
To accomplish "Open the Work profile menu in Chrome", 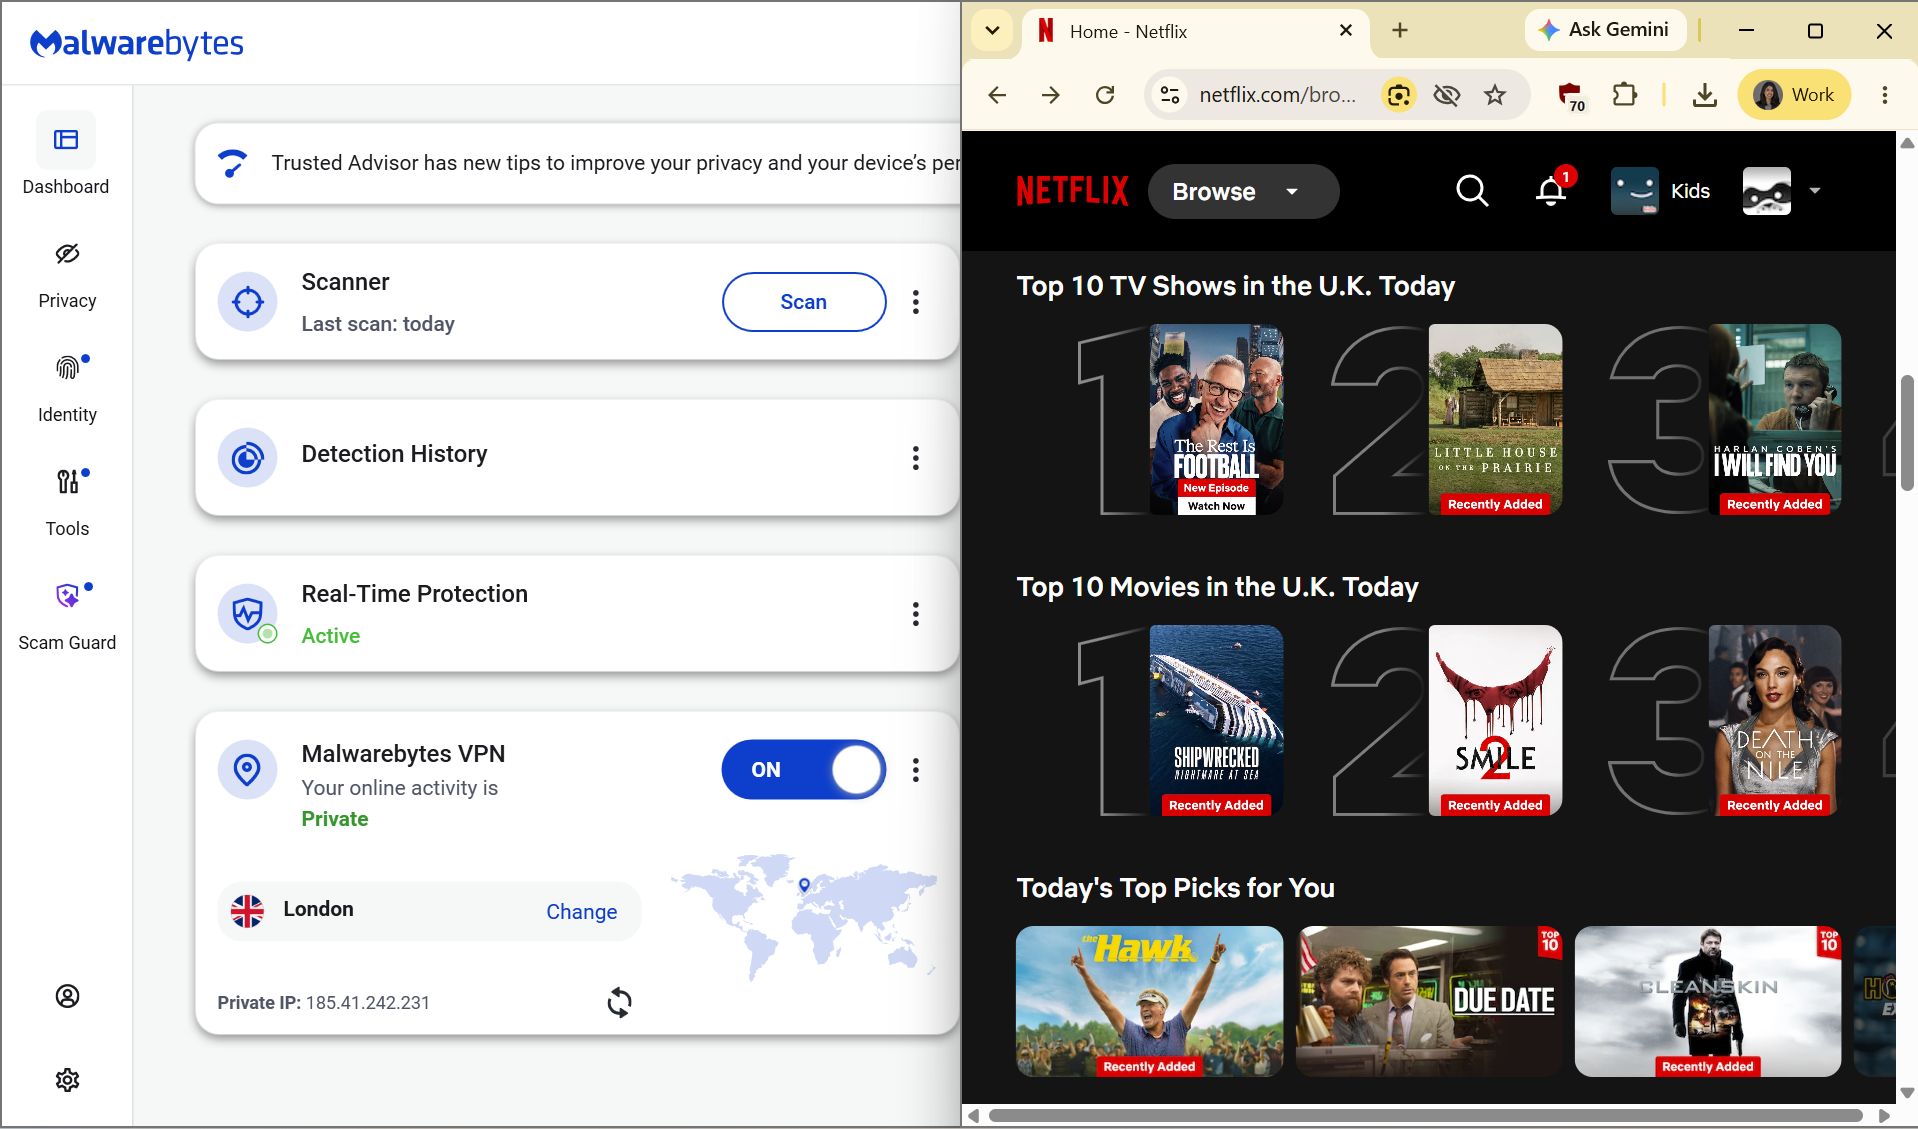I will coord(1795,95).
